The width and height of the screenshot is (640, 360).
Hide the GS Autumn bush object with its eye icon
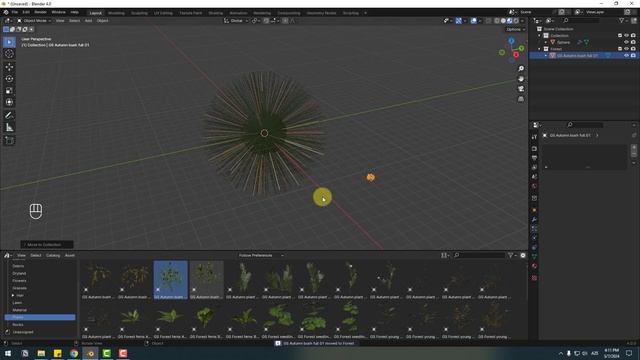tap(627, 56)
